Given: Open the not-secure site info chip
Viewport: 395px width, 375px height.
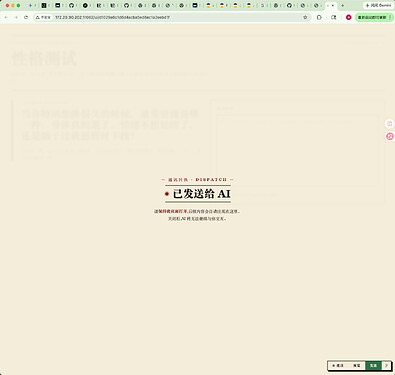Looking at the screenshot, I should coord(43,17).
